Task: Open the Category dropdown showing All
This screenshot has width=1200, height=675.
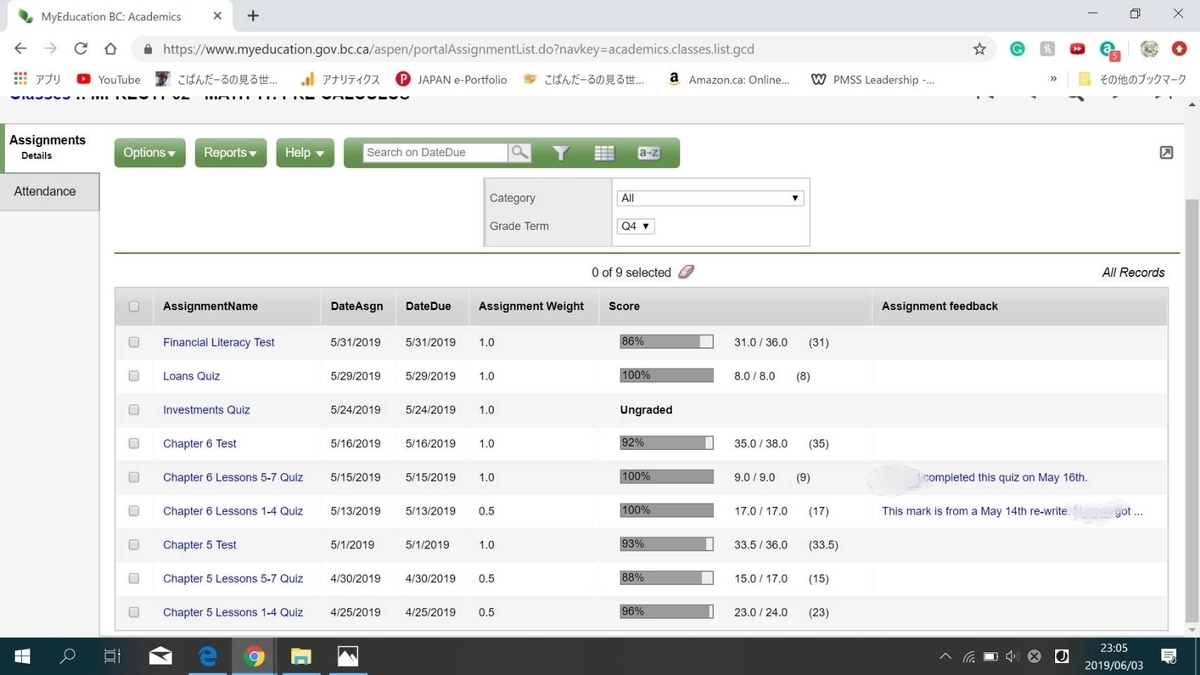Action: (710, 198)
